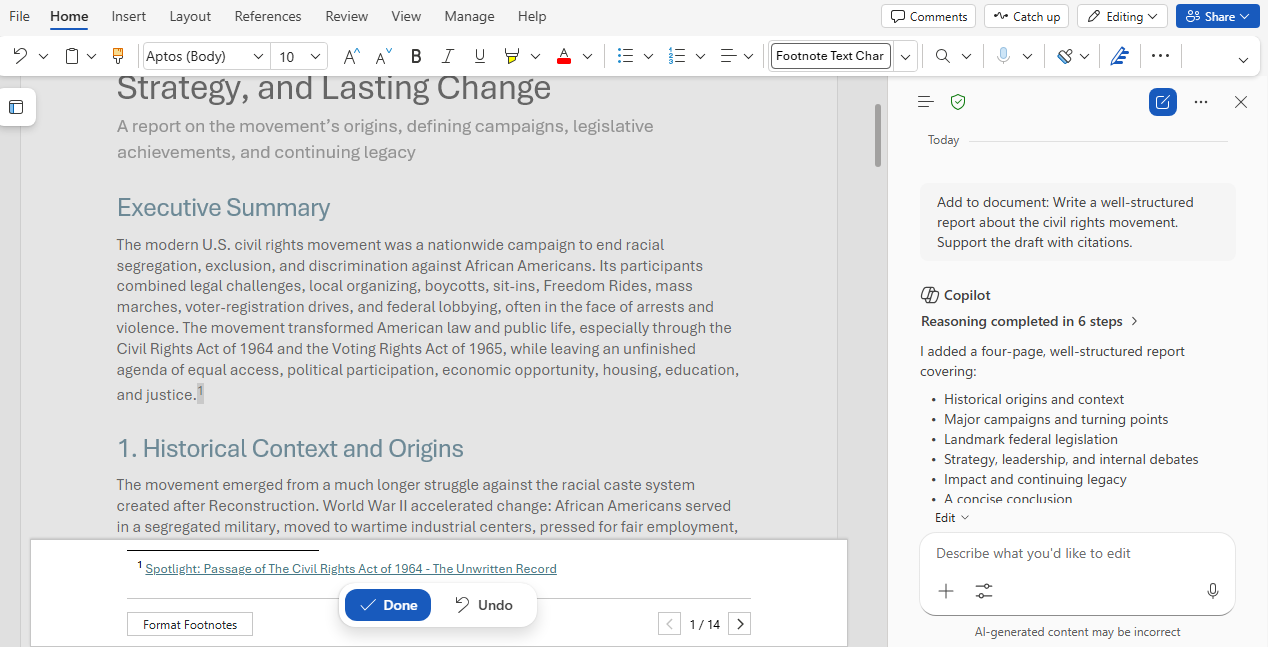Image resolution: width=1272 pixels, height=647 pixels.
Task: Toggle Bold formatting
Action: pos(416,57)
